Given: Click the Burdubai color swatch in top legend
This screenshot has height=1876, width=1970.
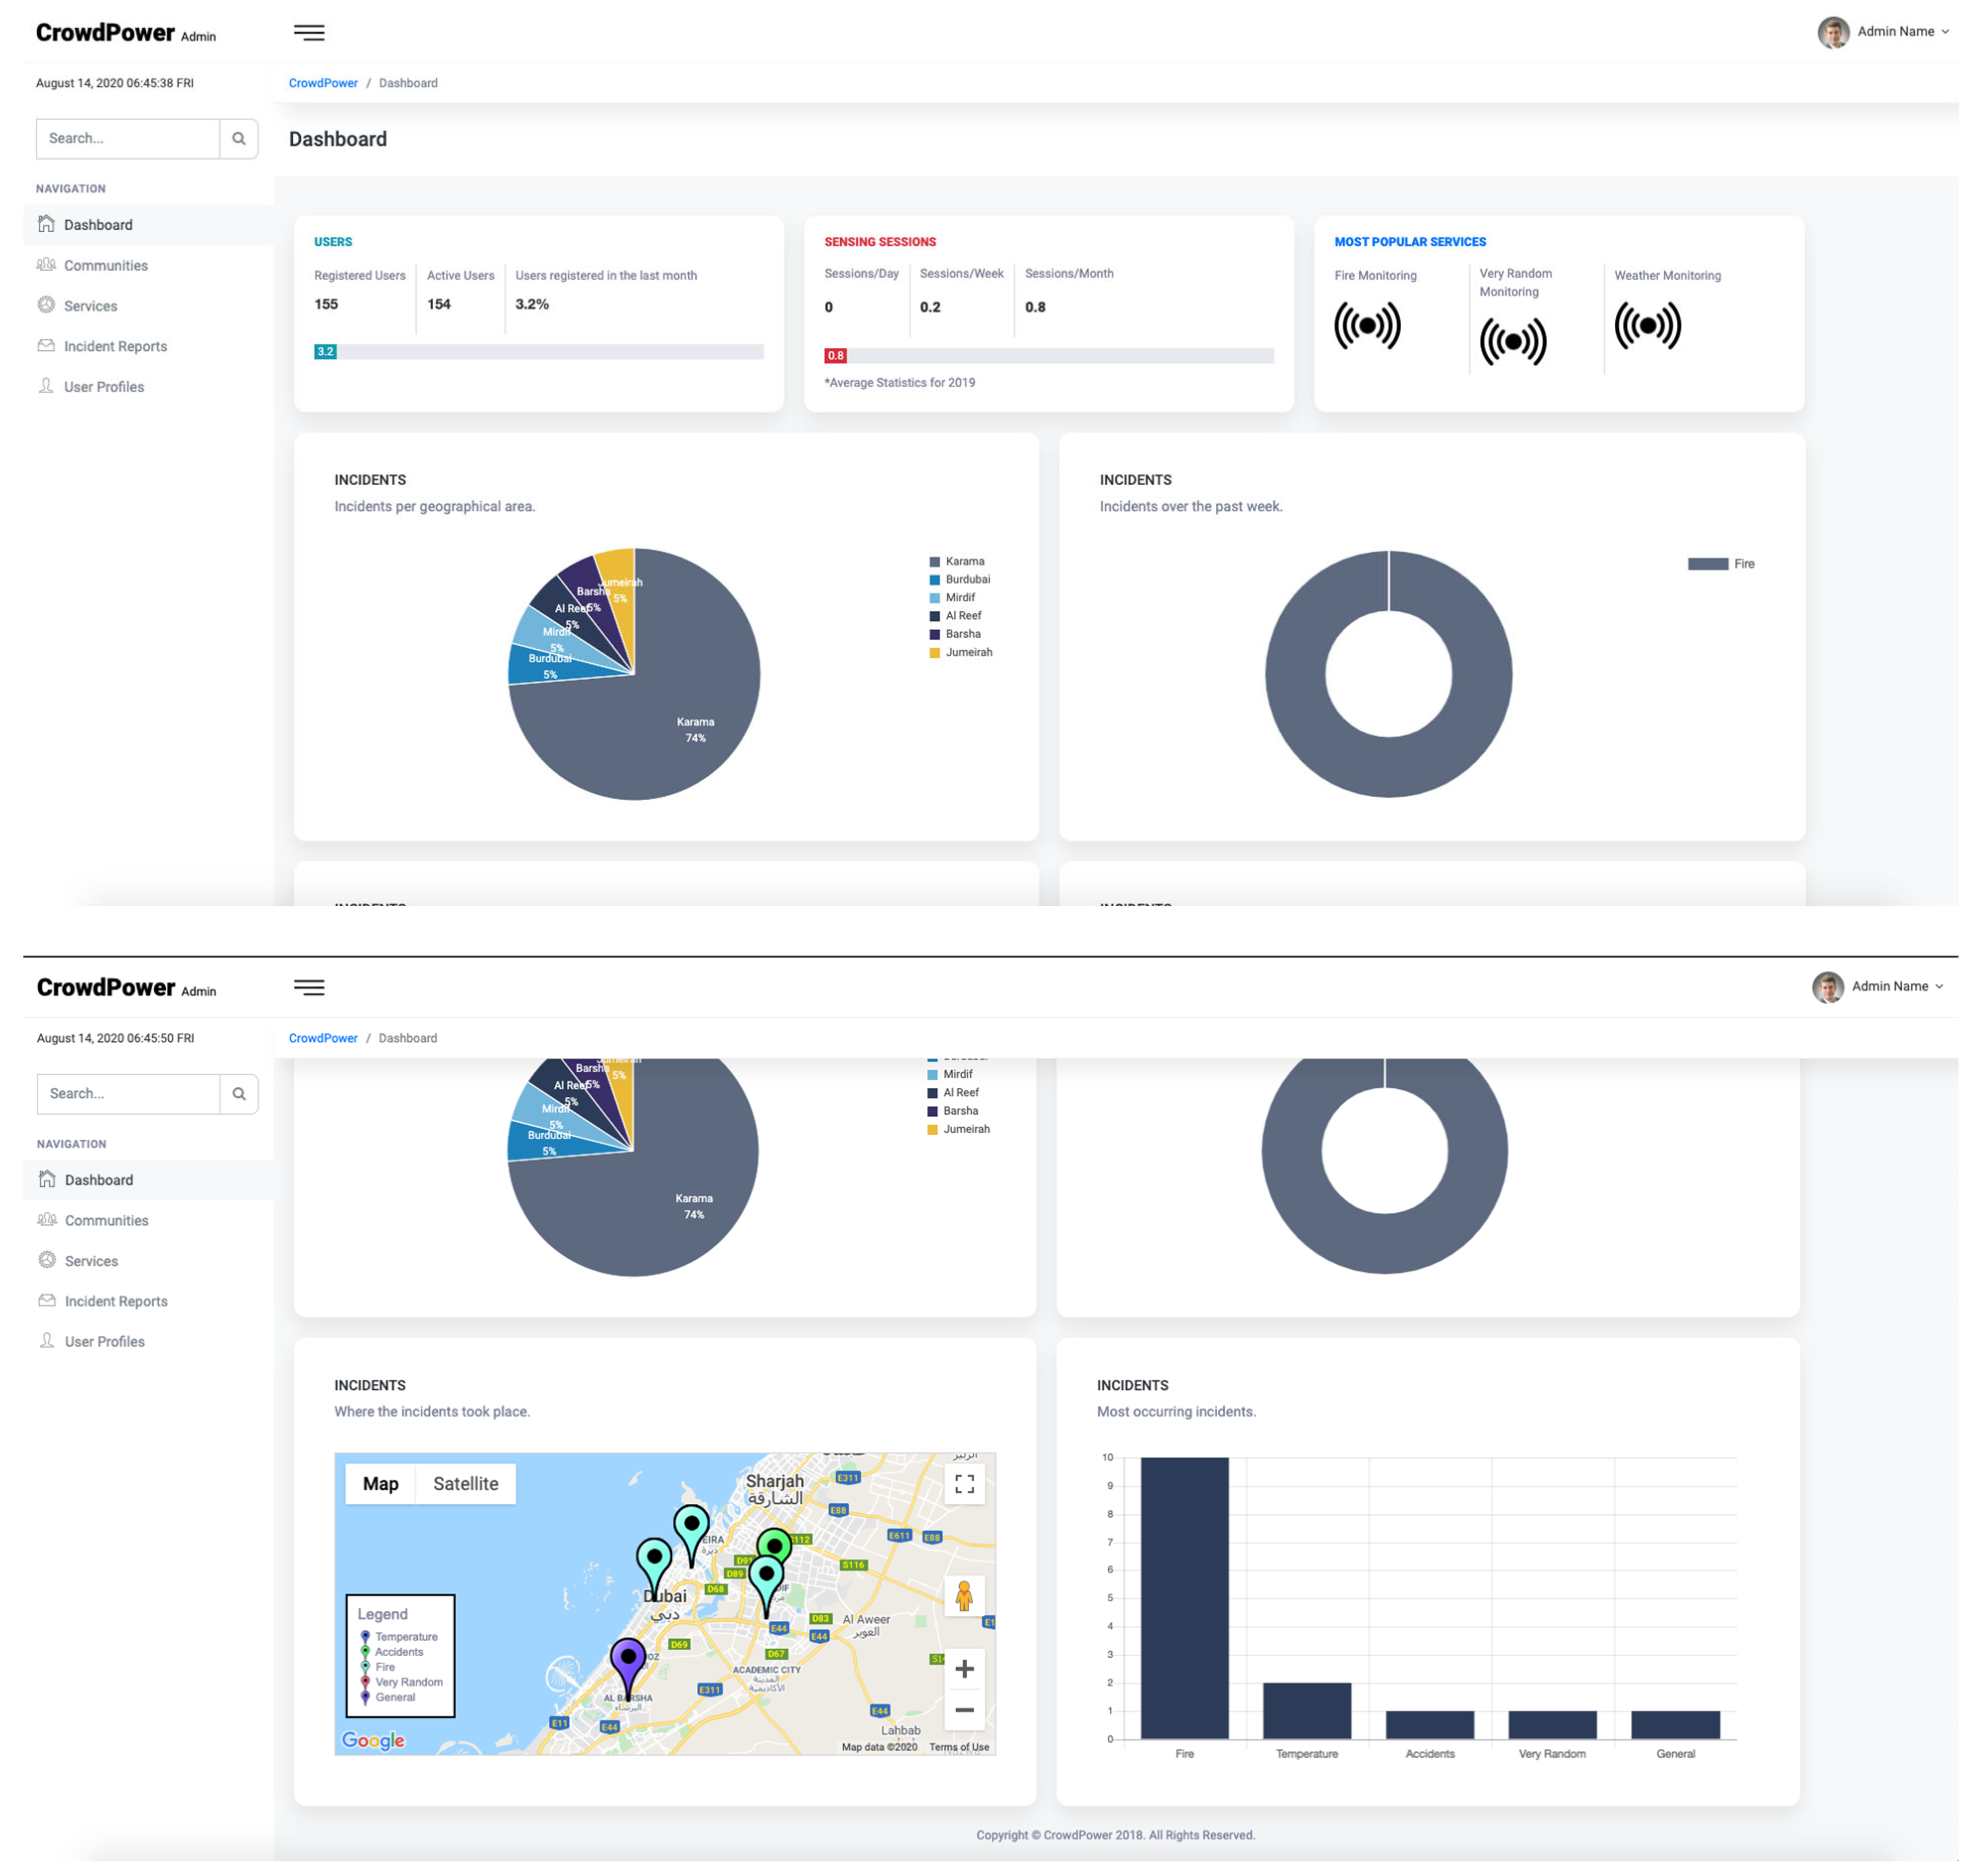Looking at the screenshot, I should pyautogui.click(x=934, y=580).
